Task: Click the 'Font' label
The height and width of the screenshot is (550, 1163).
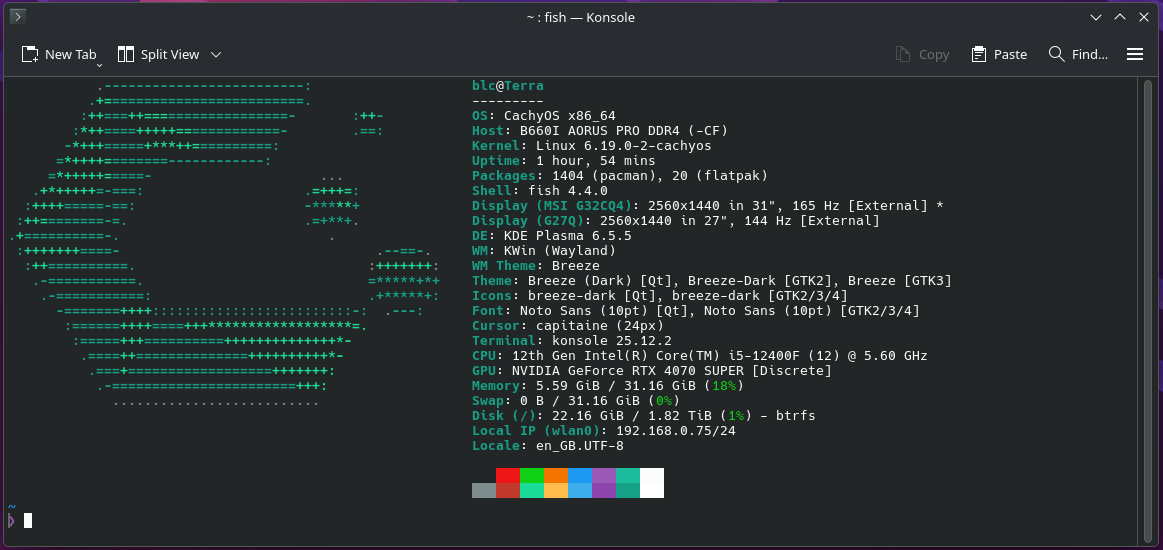Action: point(488,311)
